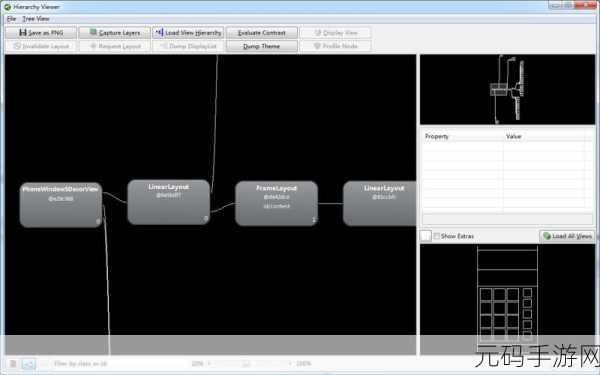Click the Dump DisplayList button

pyautogui.click(x=188, y=46)
